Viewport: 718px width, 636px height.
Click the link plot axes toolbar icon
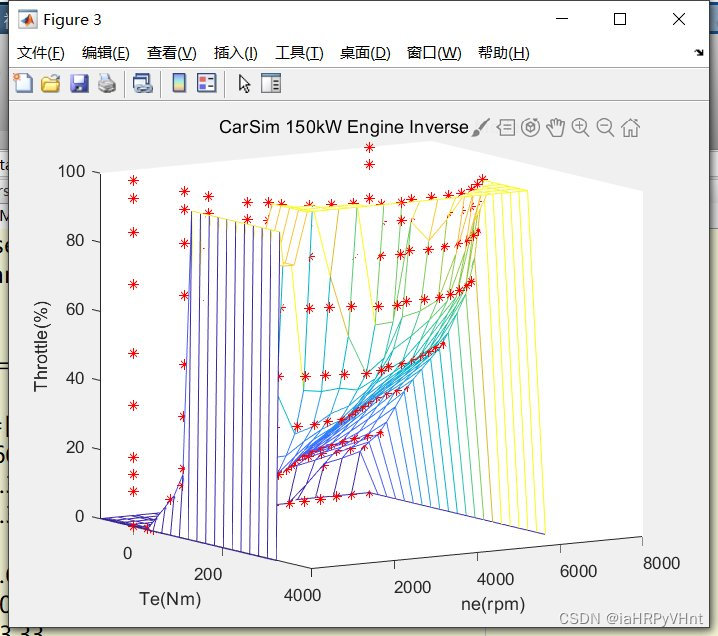(142, 84)
